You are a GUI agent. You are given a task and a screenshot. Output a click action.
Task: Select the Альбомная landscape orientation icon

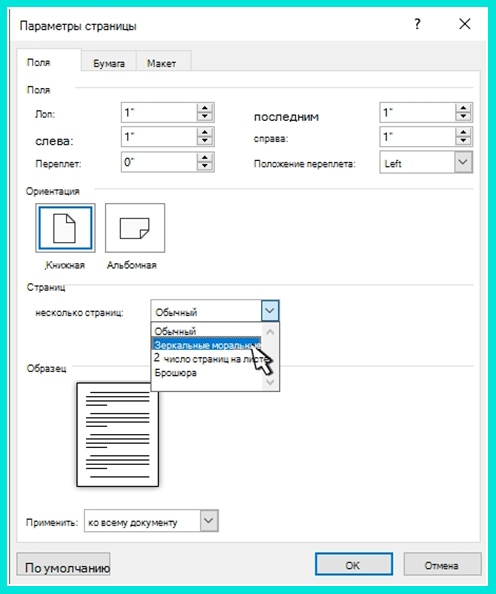tap(135, 228)
